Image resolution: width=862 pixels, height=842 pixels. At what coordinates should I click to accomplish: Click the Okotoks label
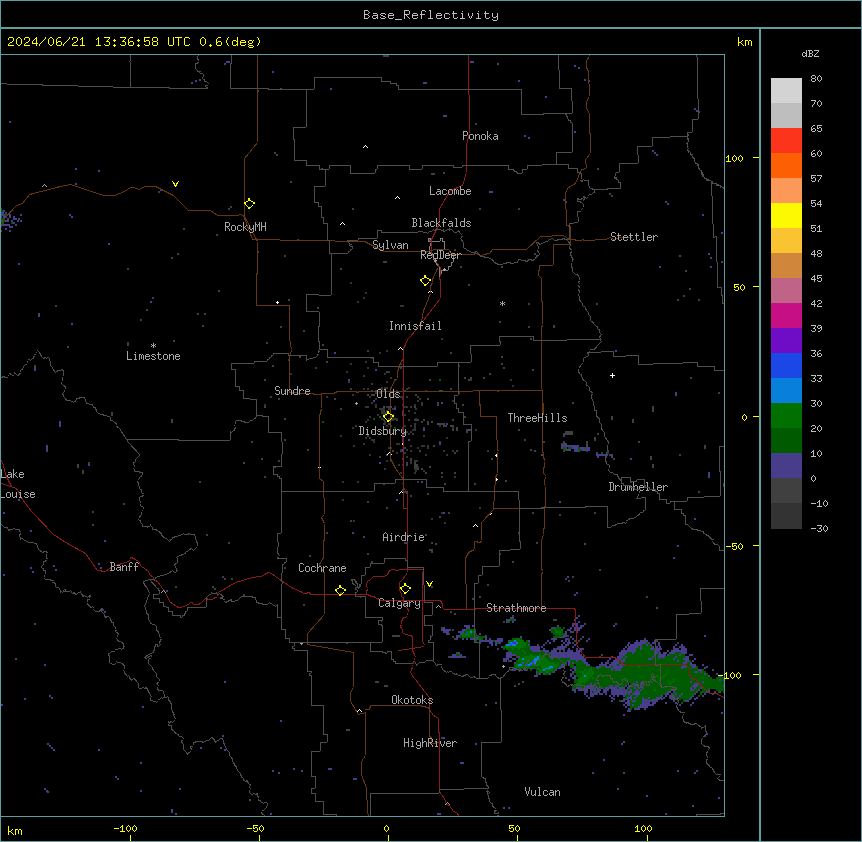click(x=412, y=700)
